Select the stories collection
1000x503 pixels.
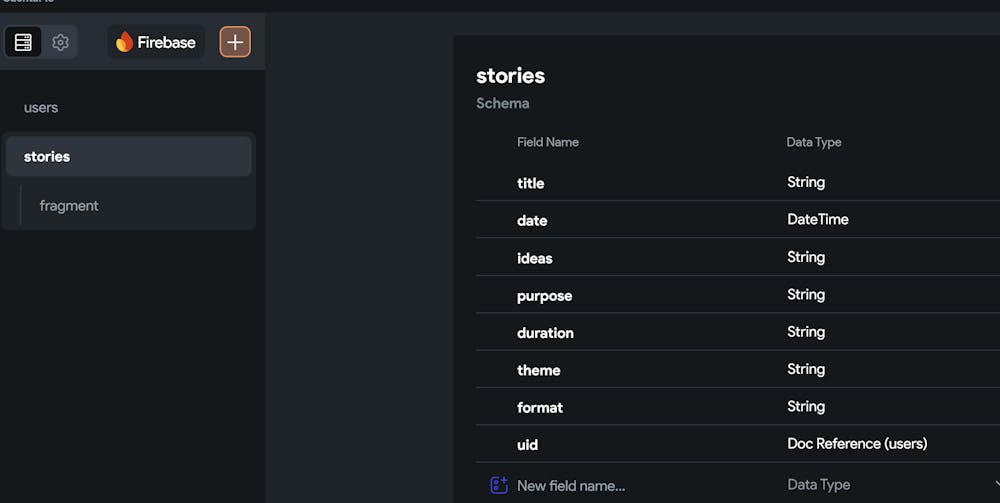(47, 156)
